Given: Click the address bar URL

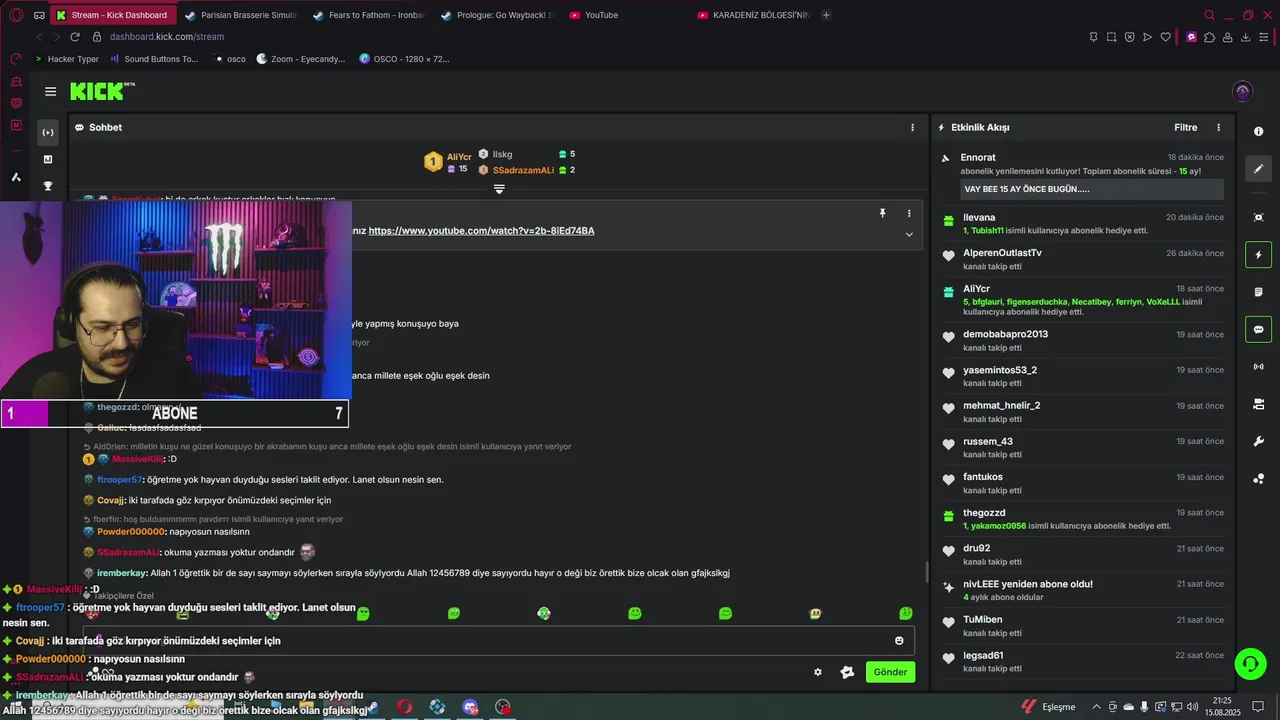Looking at the screenshot, I should coord(167,37).
